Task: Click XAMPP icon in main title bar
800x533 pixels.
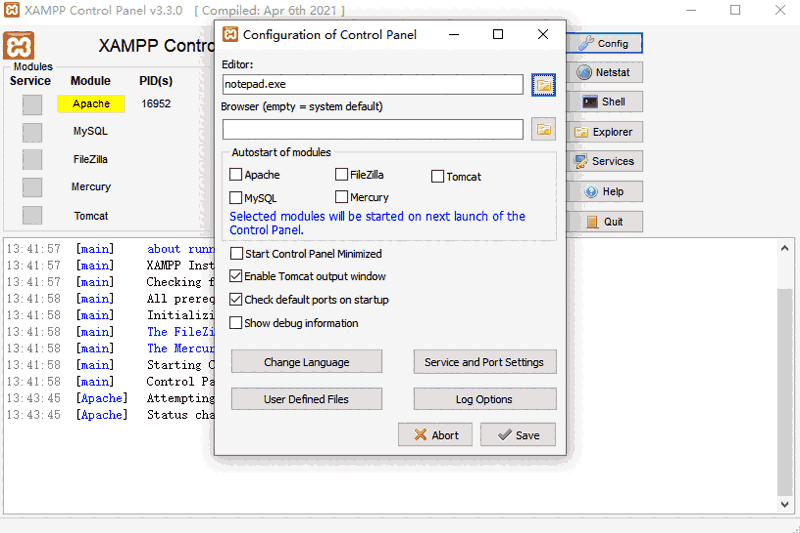Action: [12, 10]
